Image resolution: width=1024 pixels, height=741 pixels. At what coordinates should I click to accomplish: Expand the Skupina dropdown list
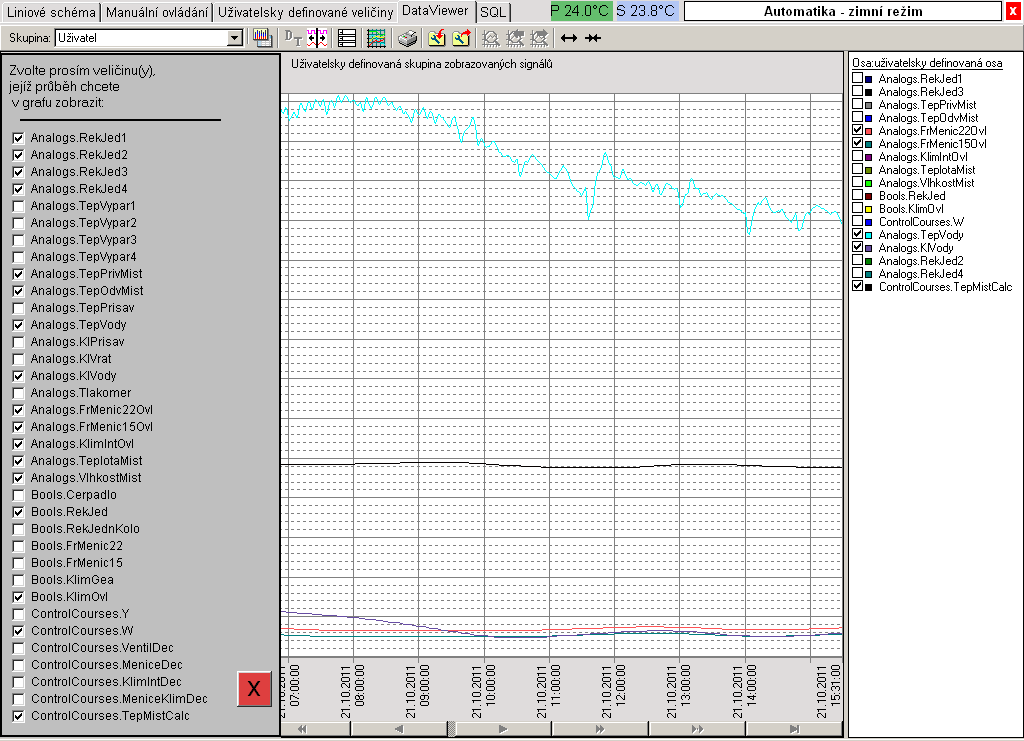click(x=235, y=38)
